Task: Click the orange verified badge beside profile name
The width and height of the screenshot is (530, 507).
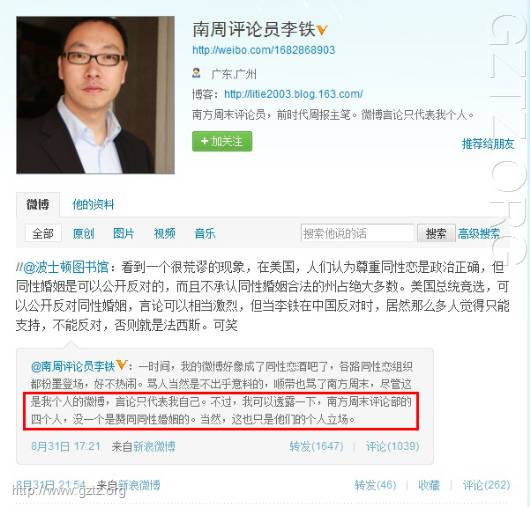Action: click(321, 30)
